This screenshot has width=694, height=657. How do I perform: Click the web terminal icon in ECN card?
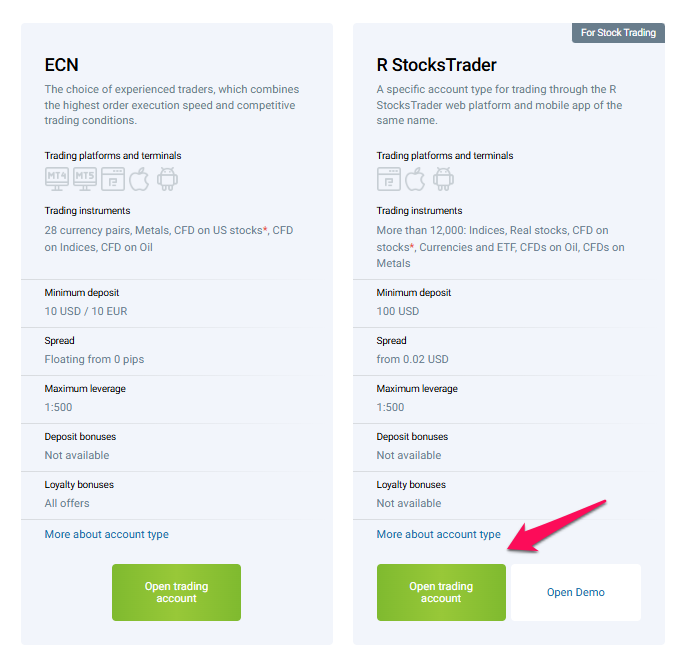coord(112,179)
